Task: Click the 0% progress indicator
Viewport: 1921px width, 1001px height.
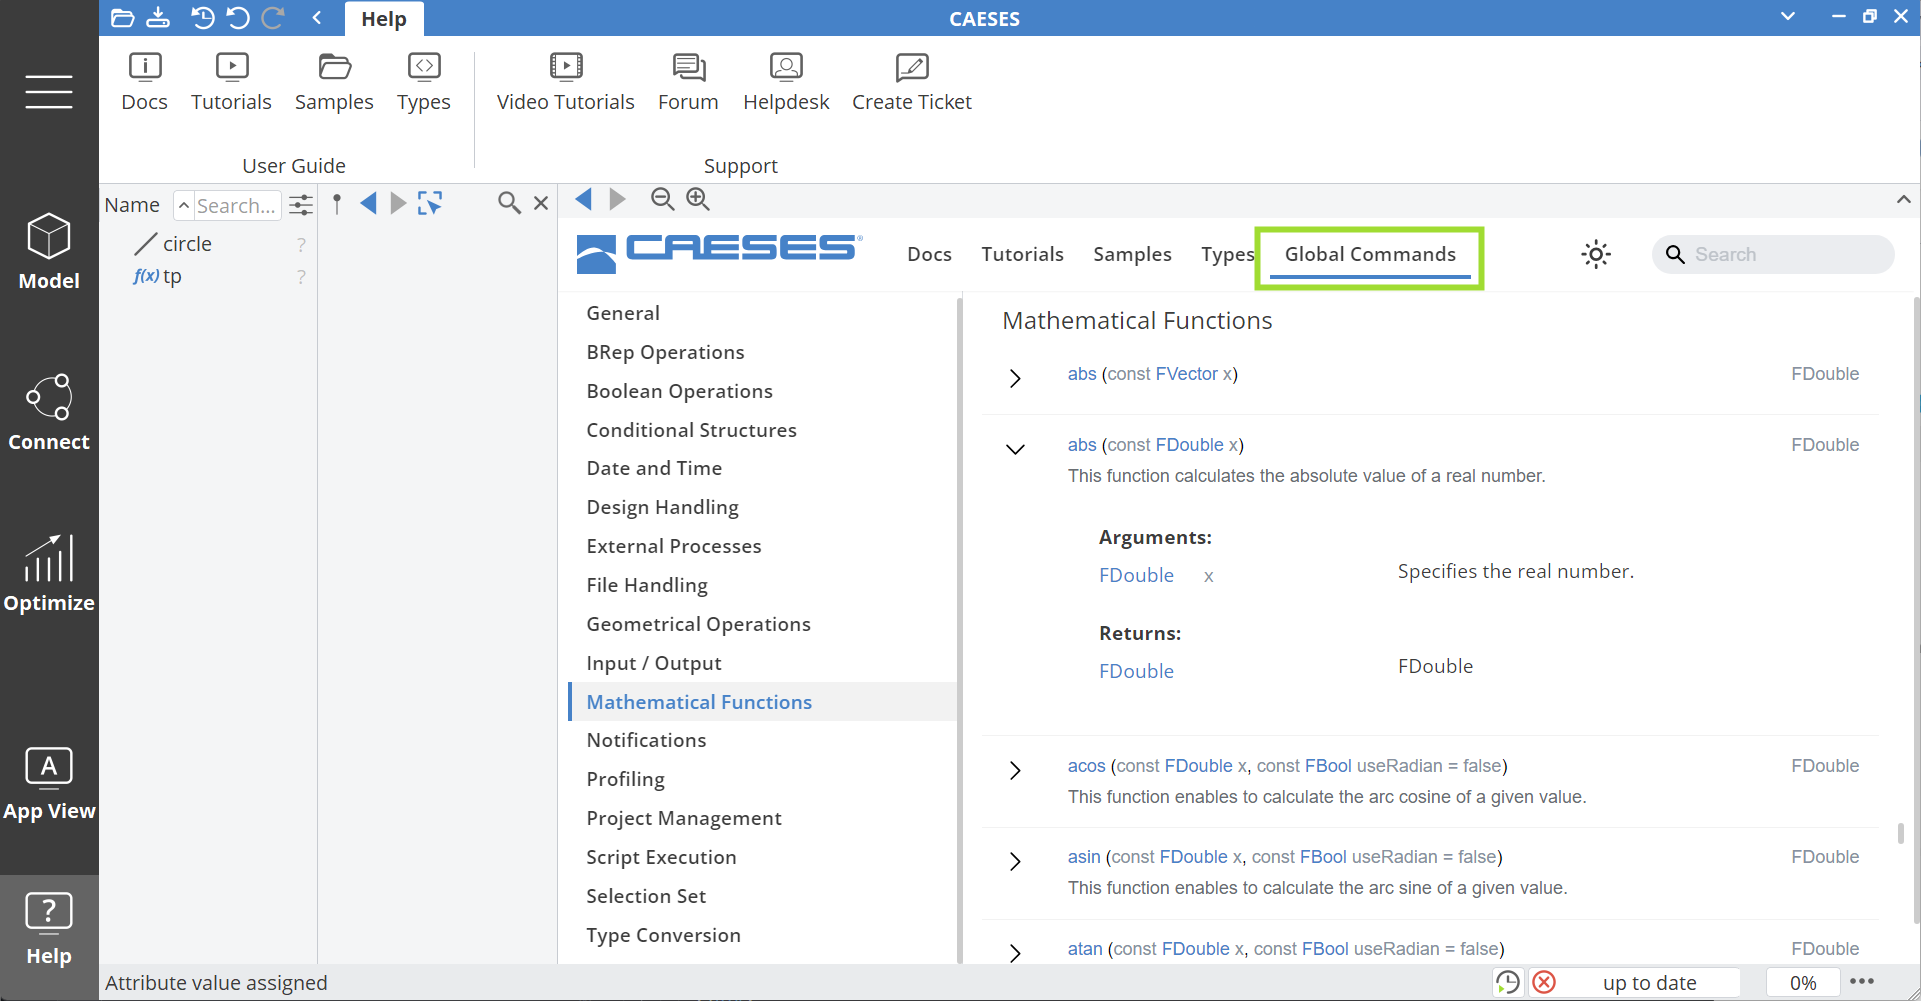Action: click(1803, 983)
